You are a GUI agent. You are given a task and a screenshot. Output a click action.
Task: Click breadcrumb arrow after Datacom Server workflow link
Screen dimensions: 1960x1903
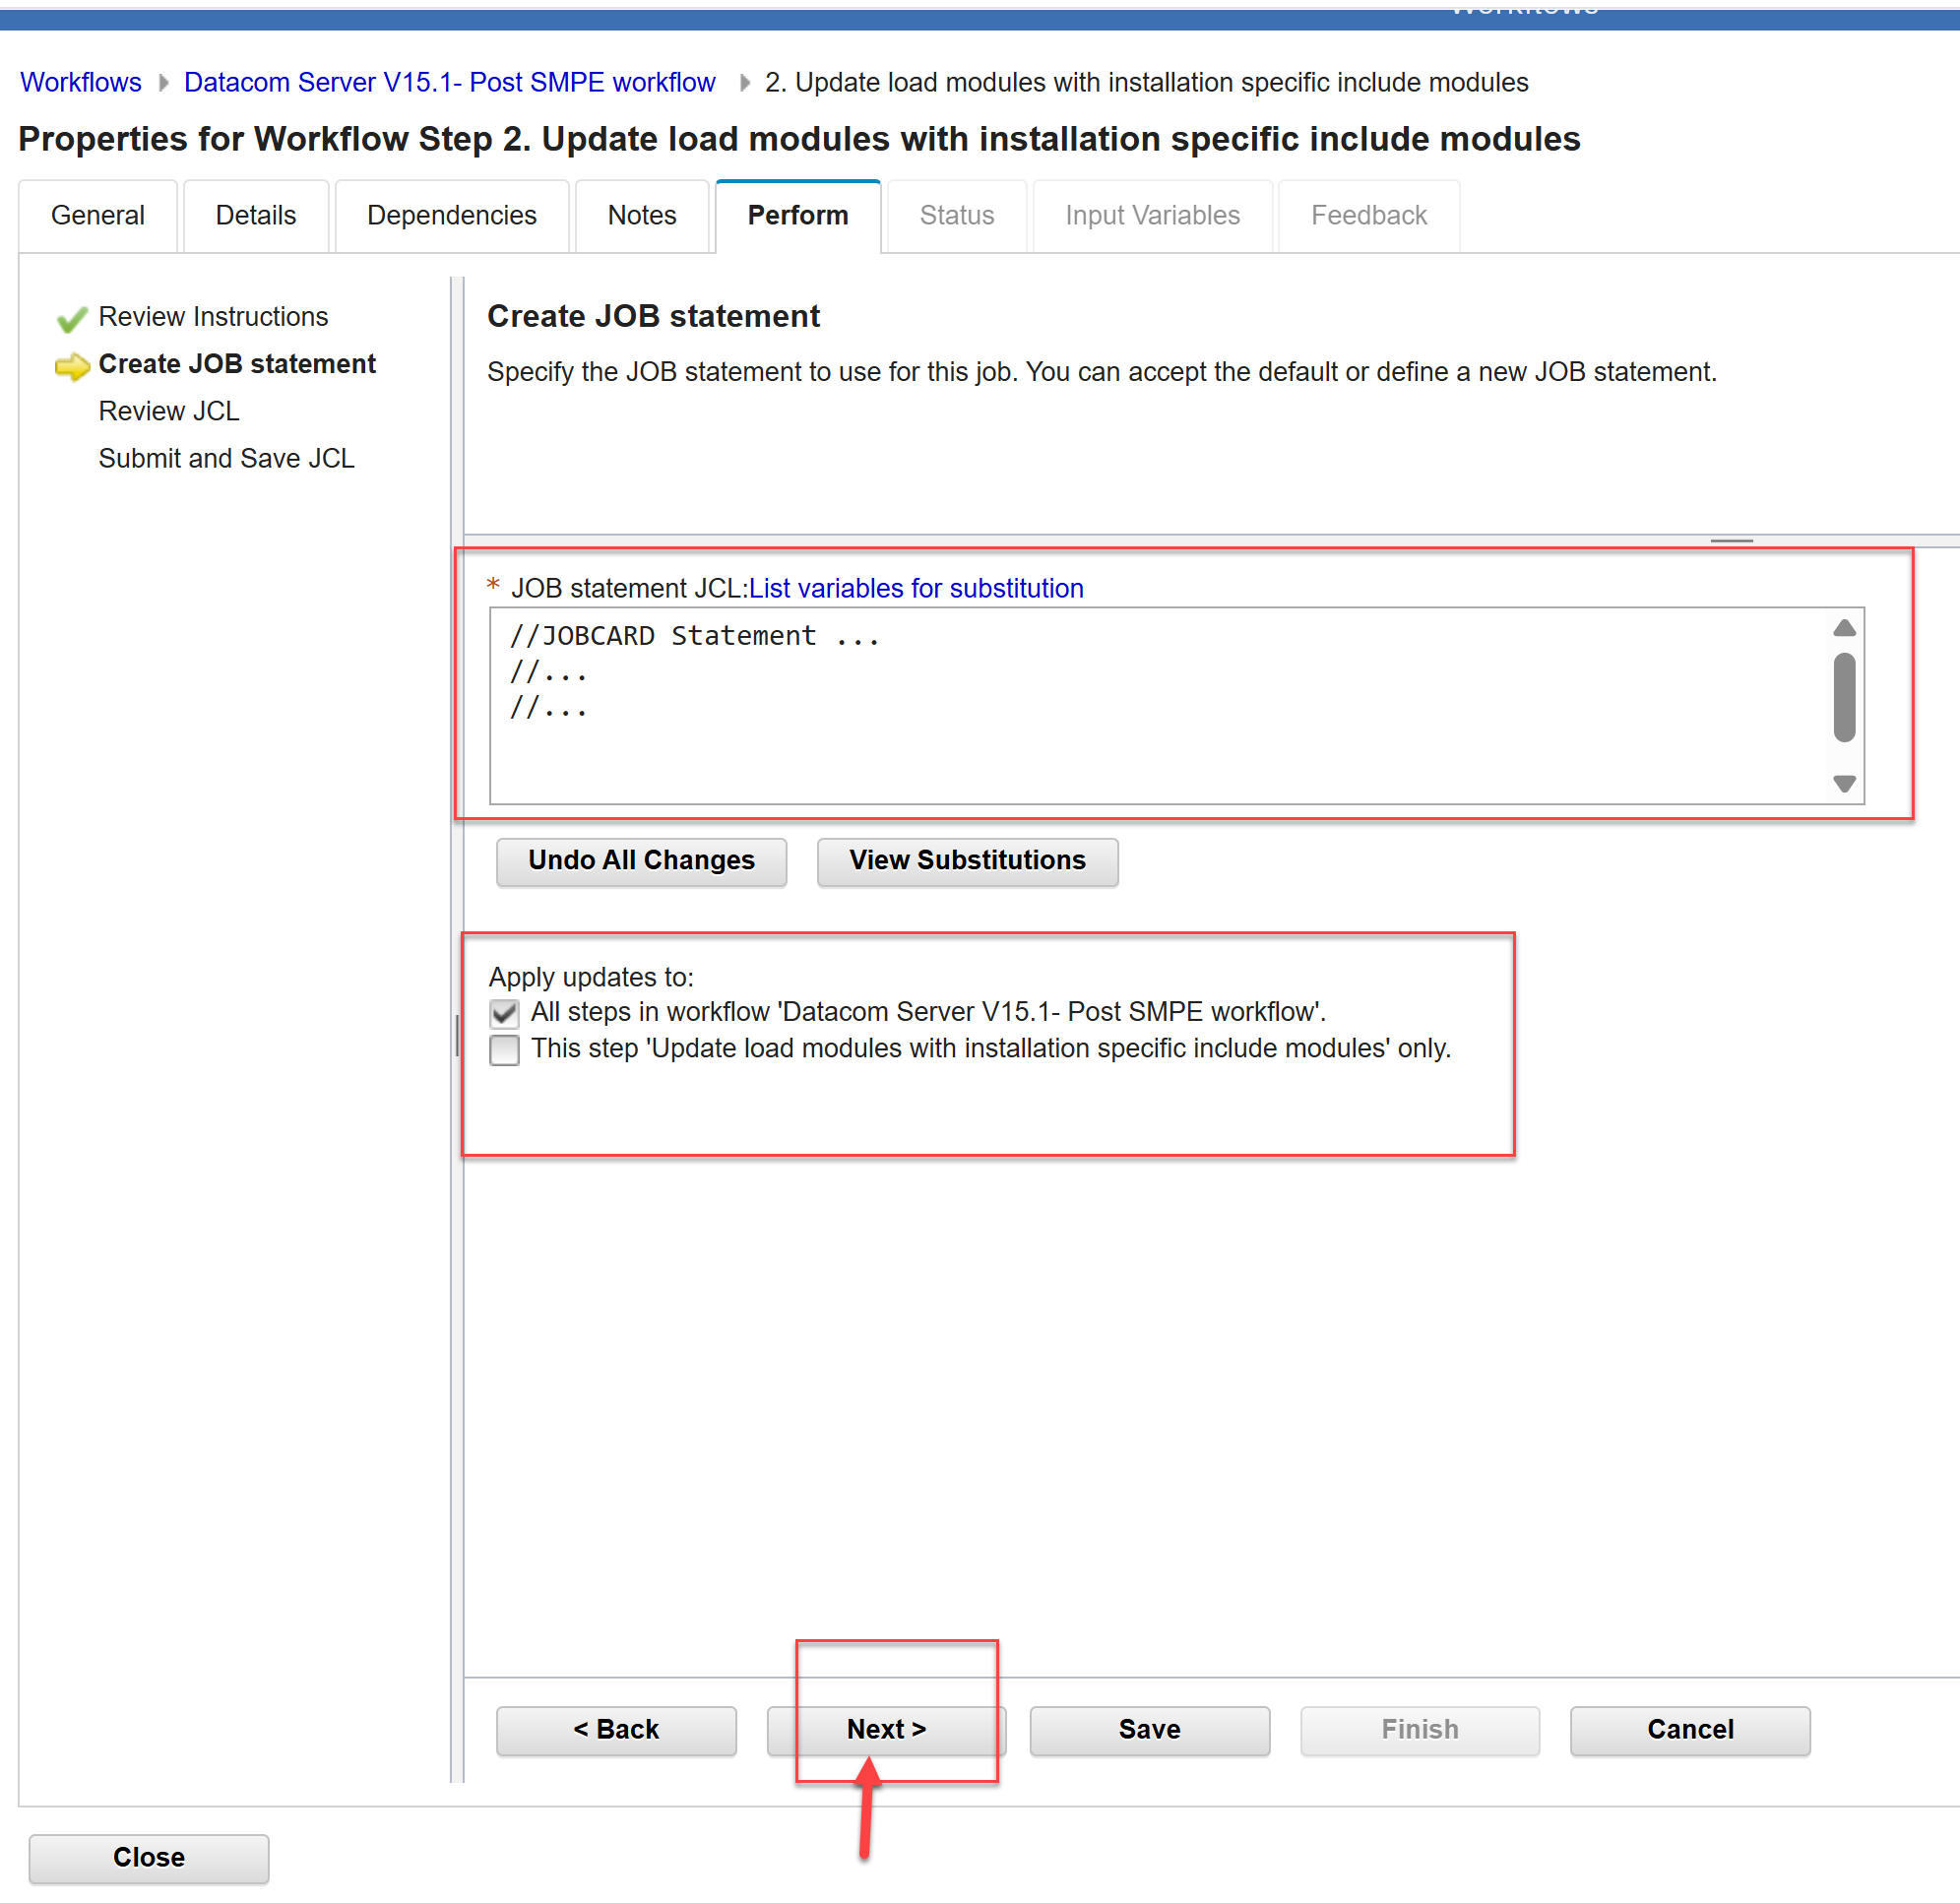point(743,83)
